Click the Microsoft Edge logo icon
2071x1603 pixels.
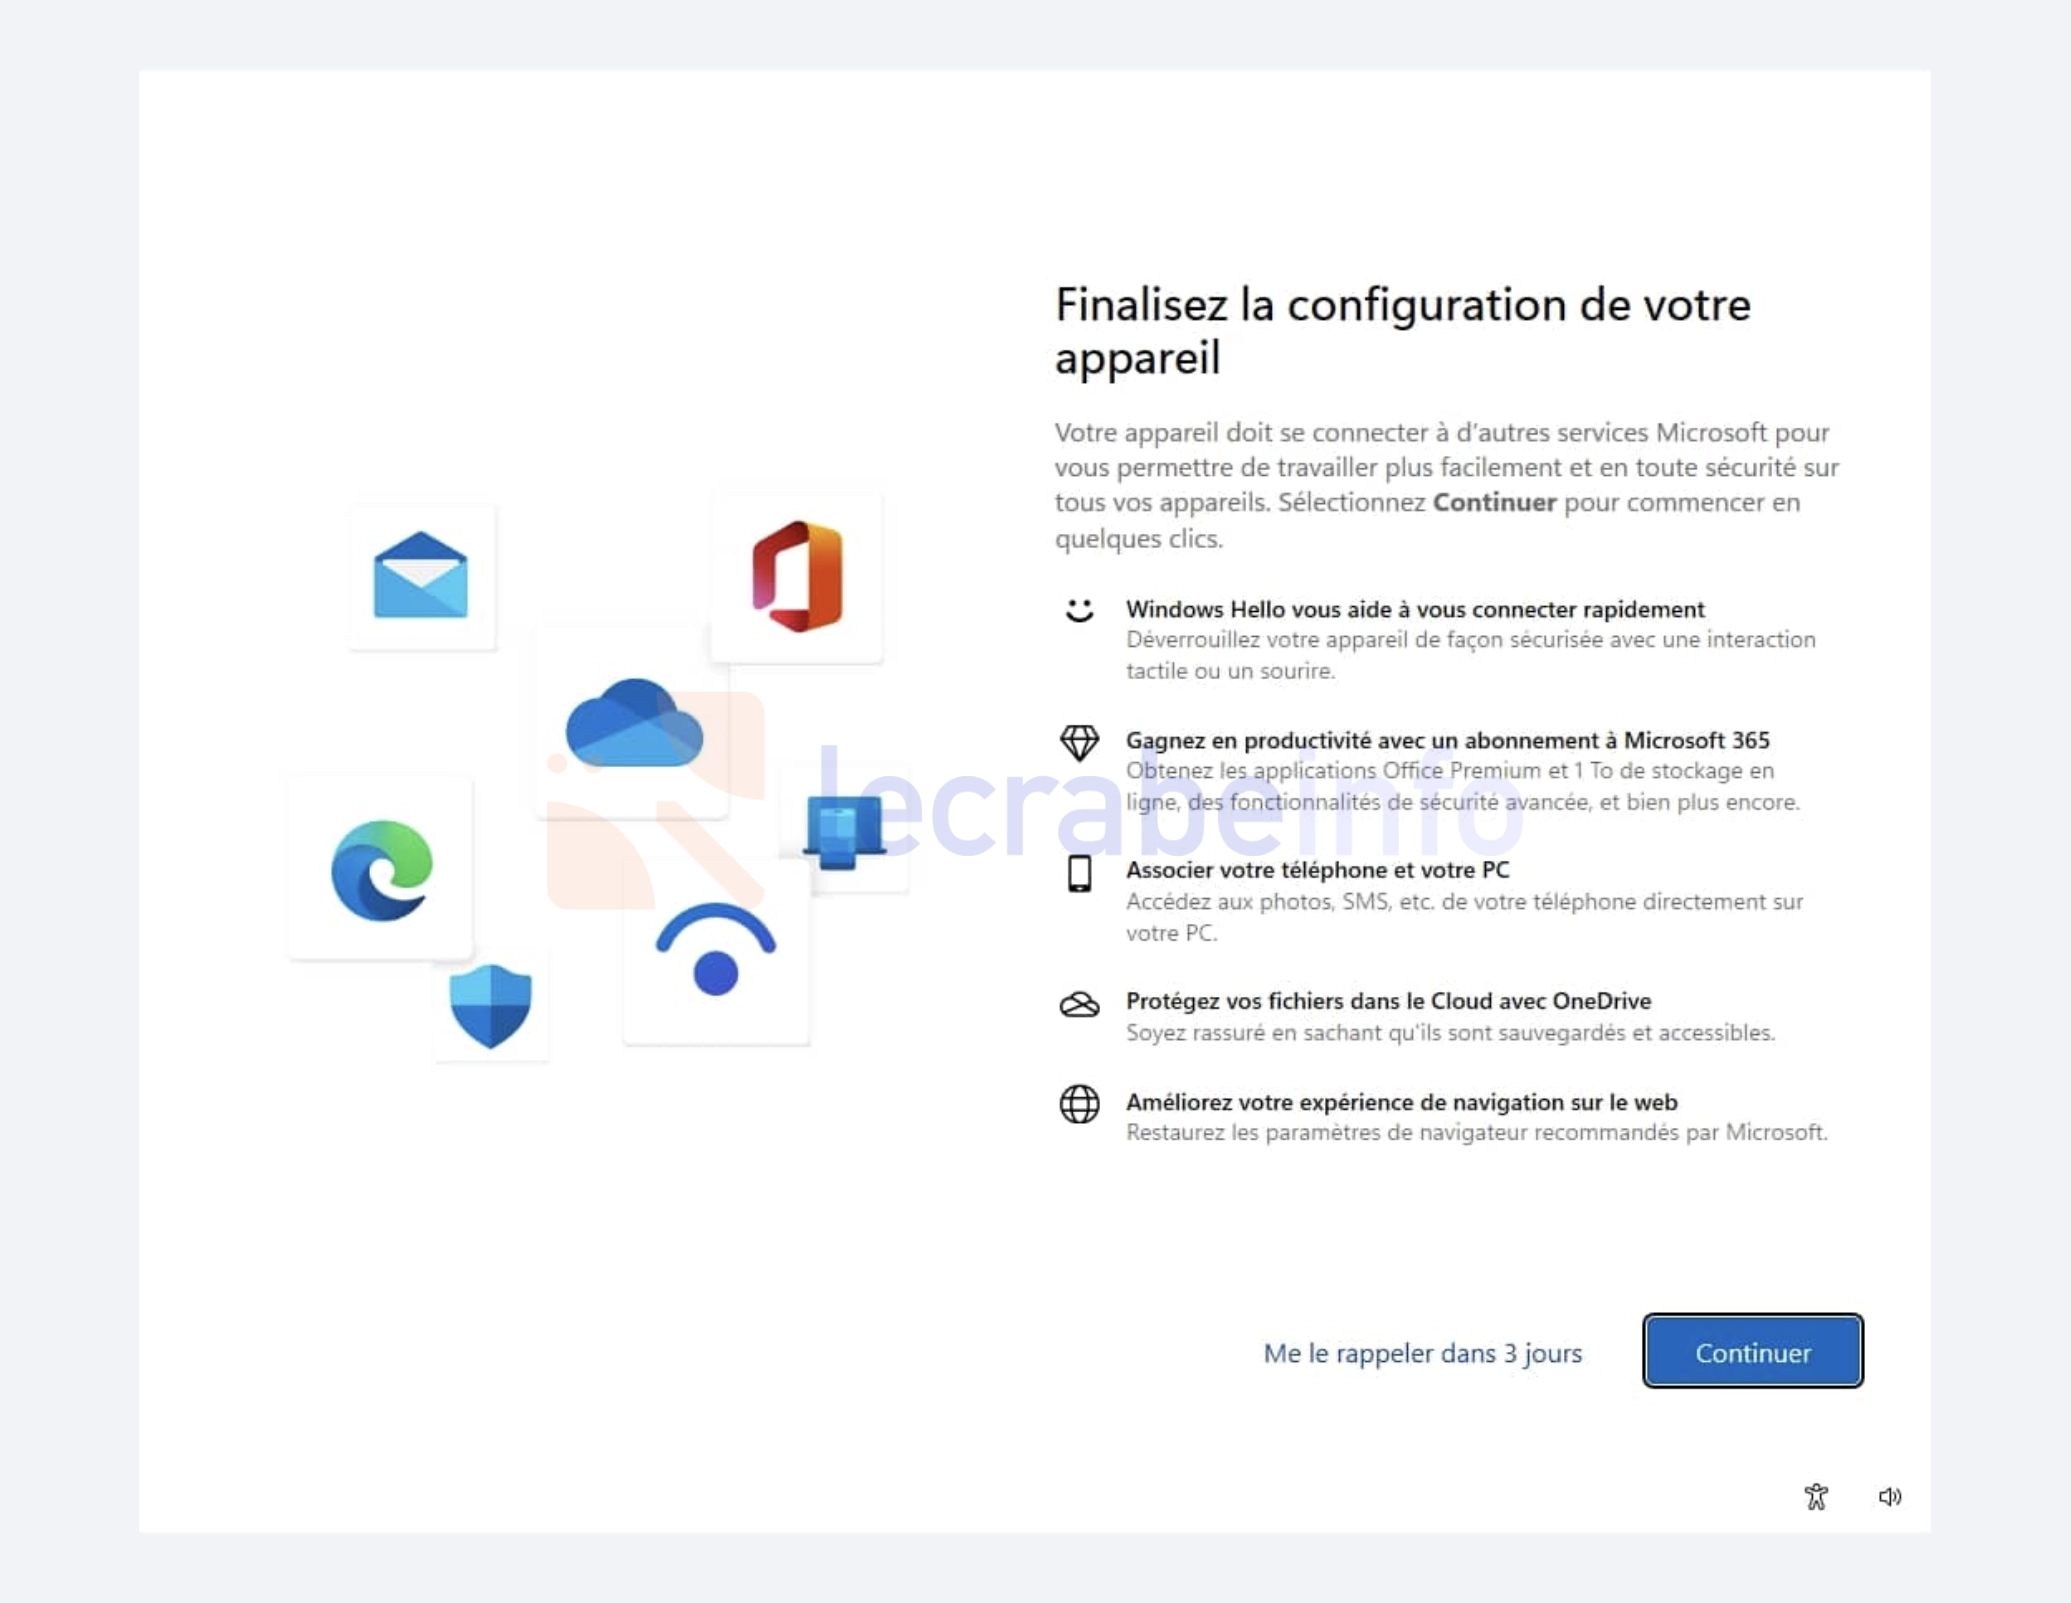click(x=381, y=870)
